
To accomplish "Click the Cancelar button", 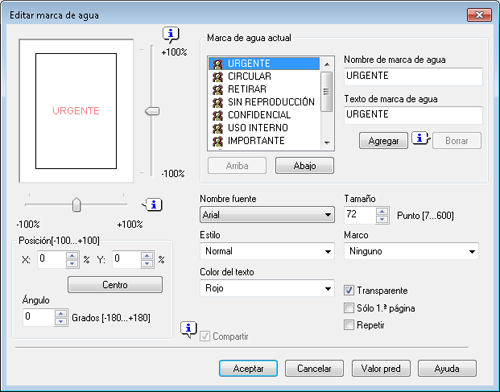I will coord(314,369).
